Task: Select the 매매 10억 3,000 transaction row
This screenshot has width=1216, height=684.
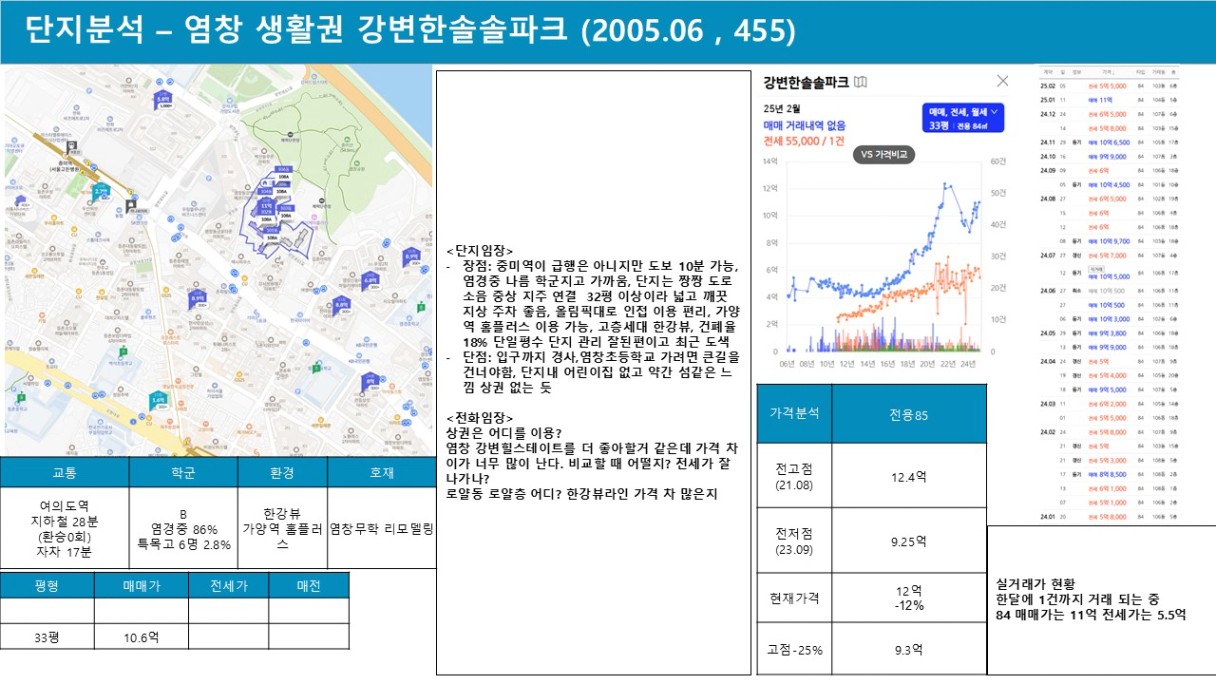Action: tap(1108, 319)
